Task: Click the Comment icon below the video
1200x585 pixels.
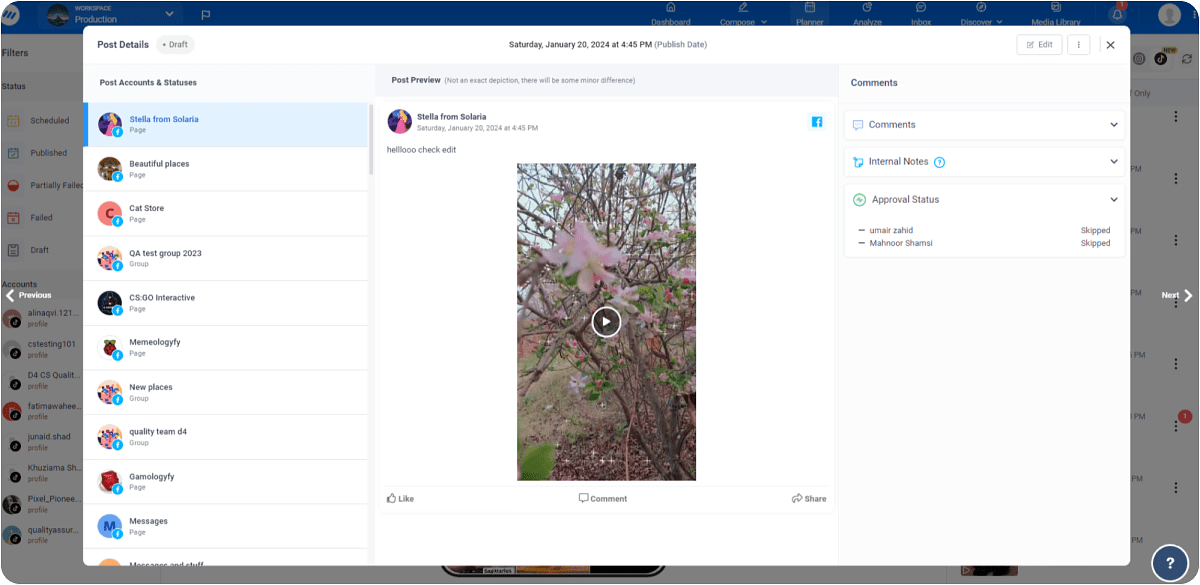Action: click(584, 498)
